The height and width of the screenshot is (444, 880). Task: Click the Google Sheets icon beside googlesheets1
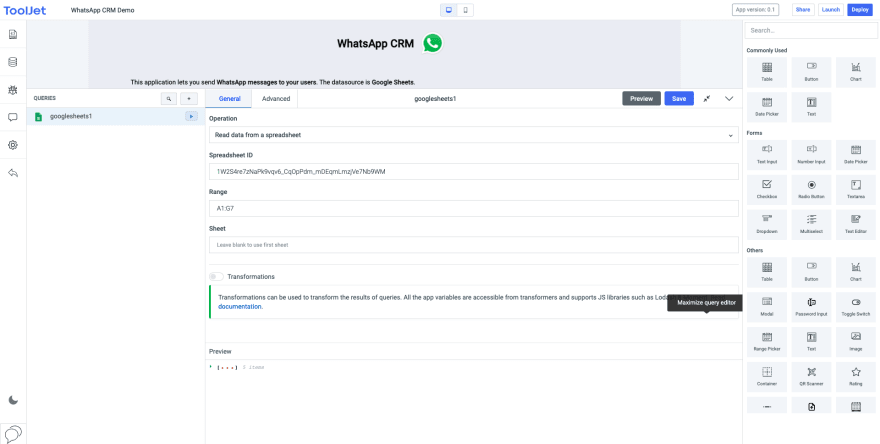tap(39, 117)
